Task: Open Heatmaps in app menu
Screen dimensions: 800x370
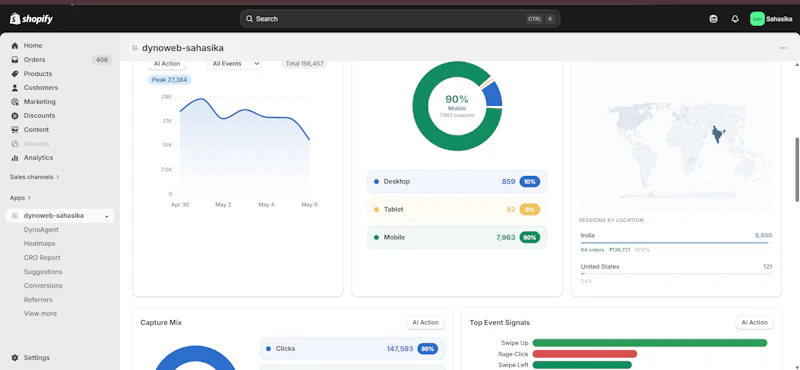Action: pos(39,244)
